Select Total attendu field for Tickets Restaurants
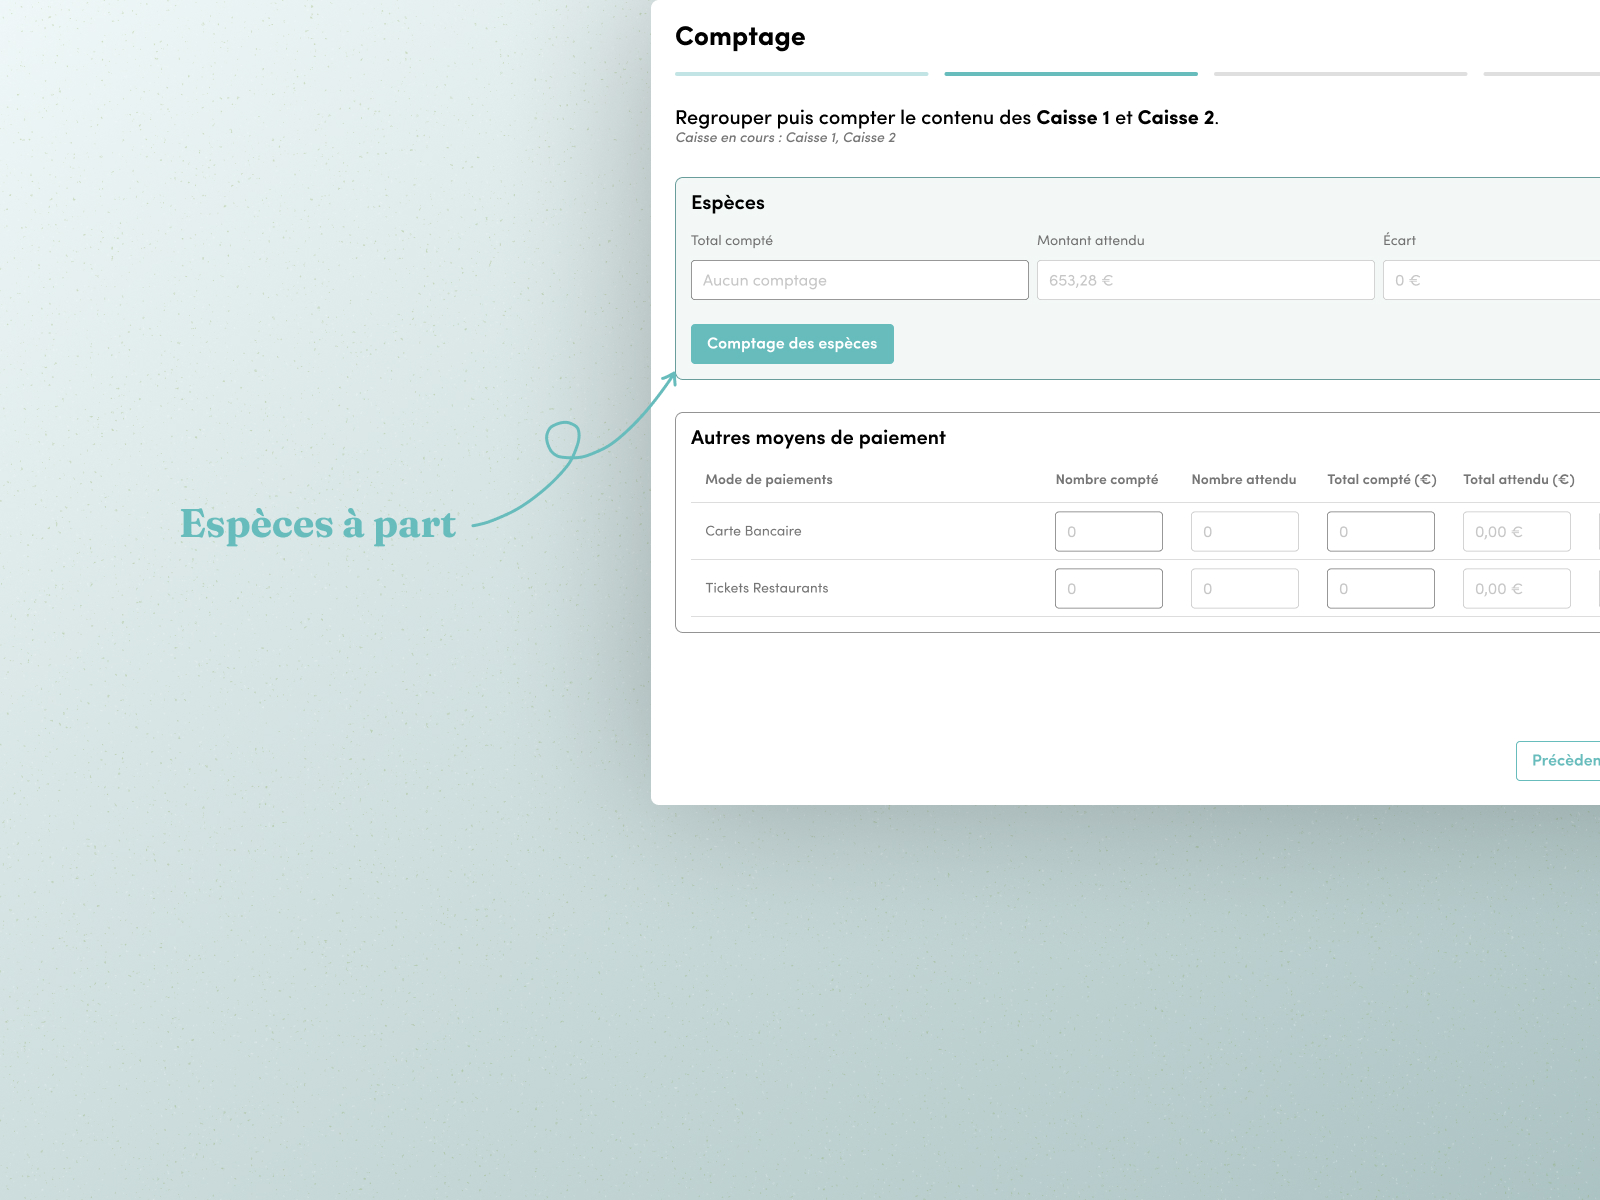1600x1200 pixels. point(1517,588)
